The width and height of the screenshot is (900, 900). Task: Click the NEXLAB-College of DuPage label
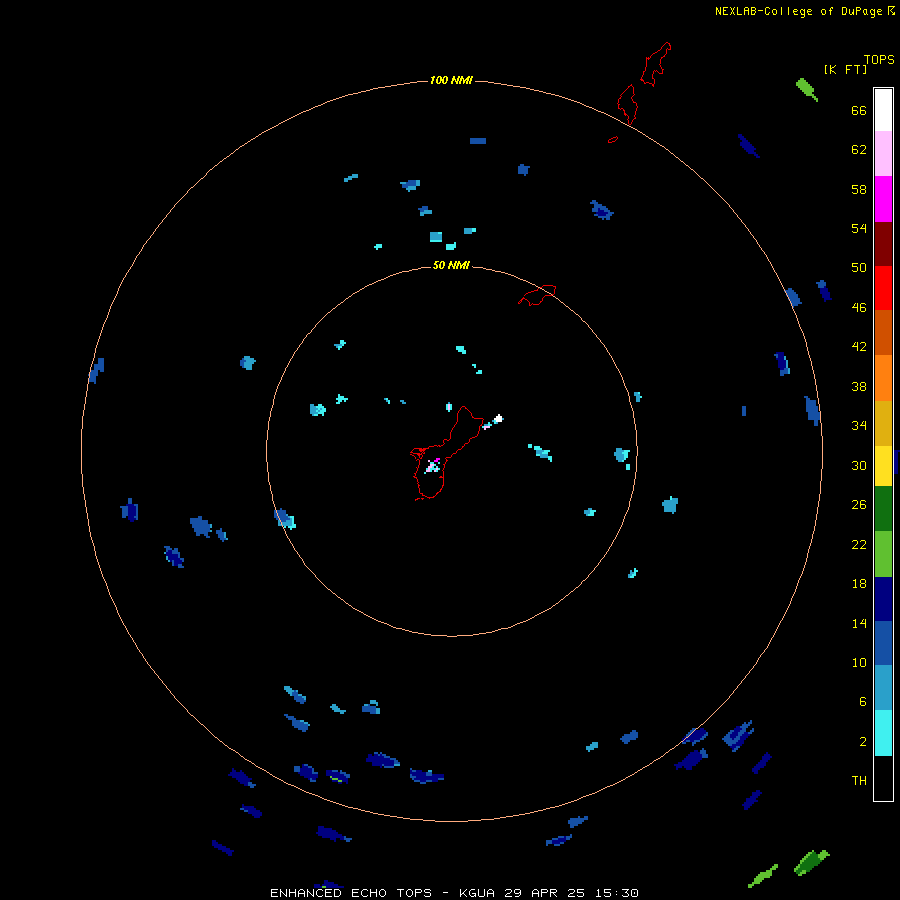point(799,11)
